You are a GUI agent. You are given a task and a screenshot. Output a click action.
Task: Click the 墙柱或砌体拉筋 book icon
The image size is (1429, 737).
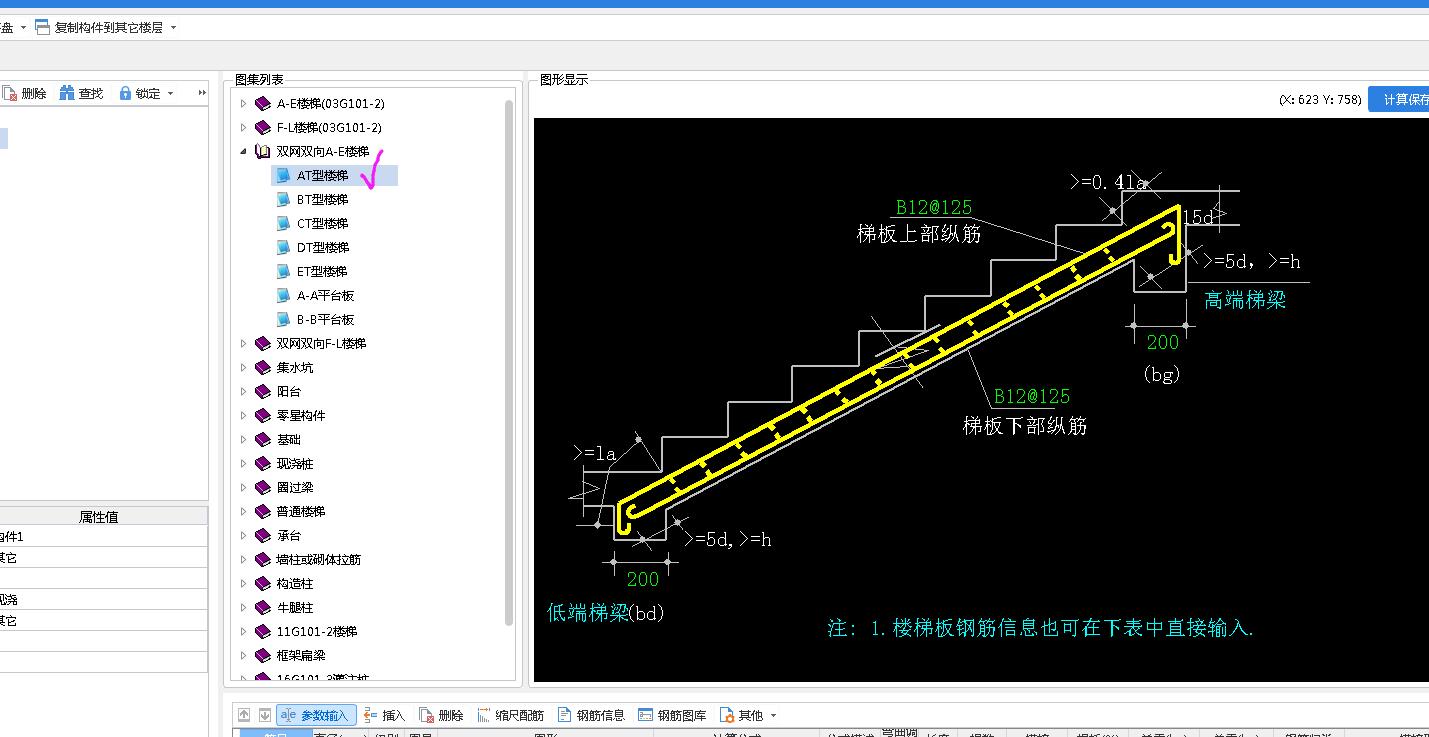pos(263,559)
